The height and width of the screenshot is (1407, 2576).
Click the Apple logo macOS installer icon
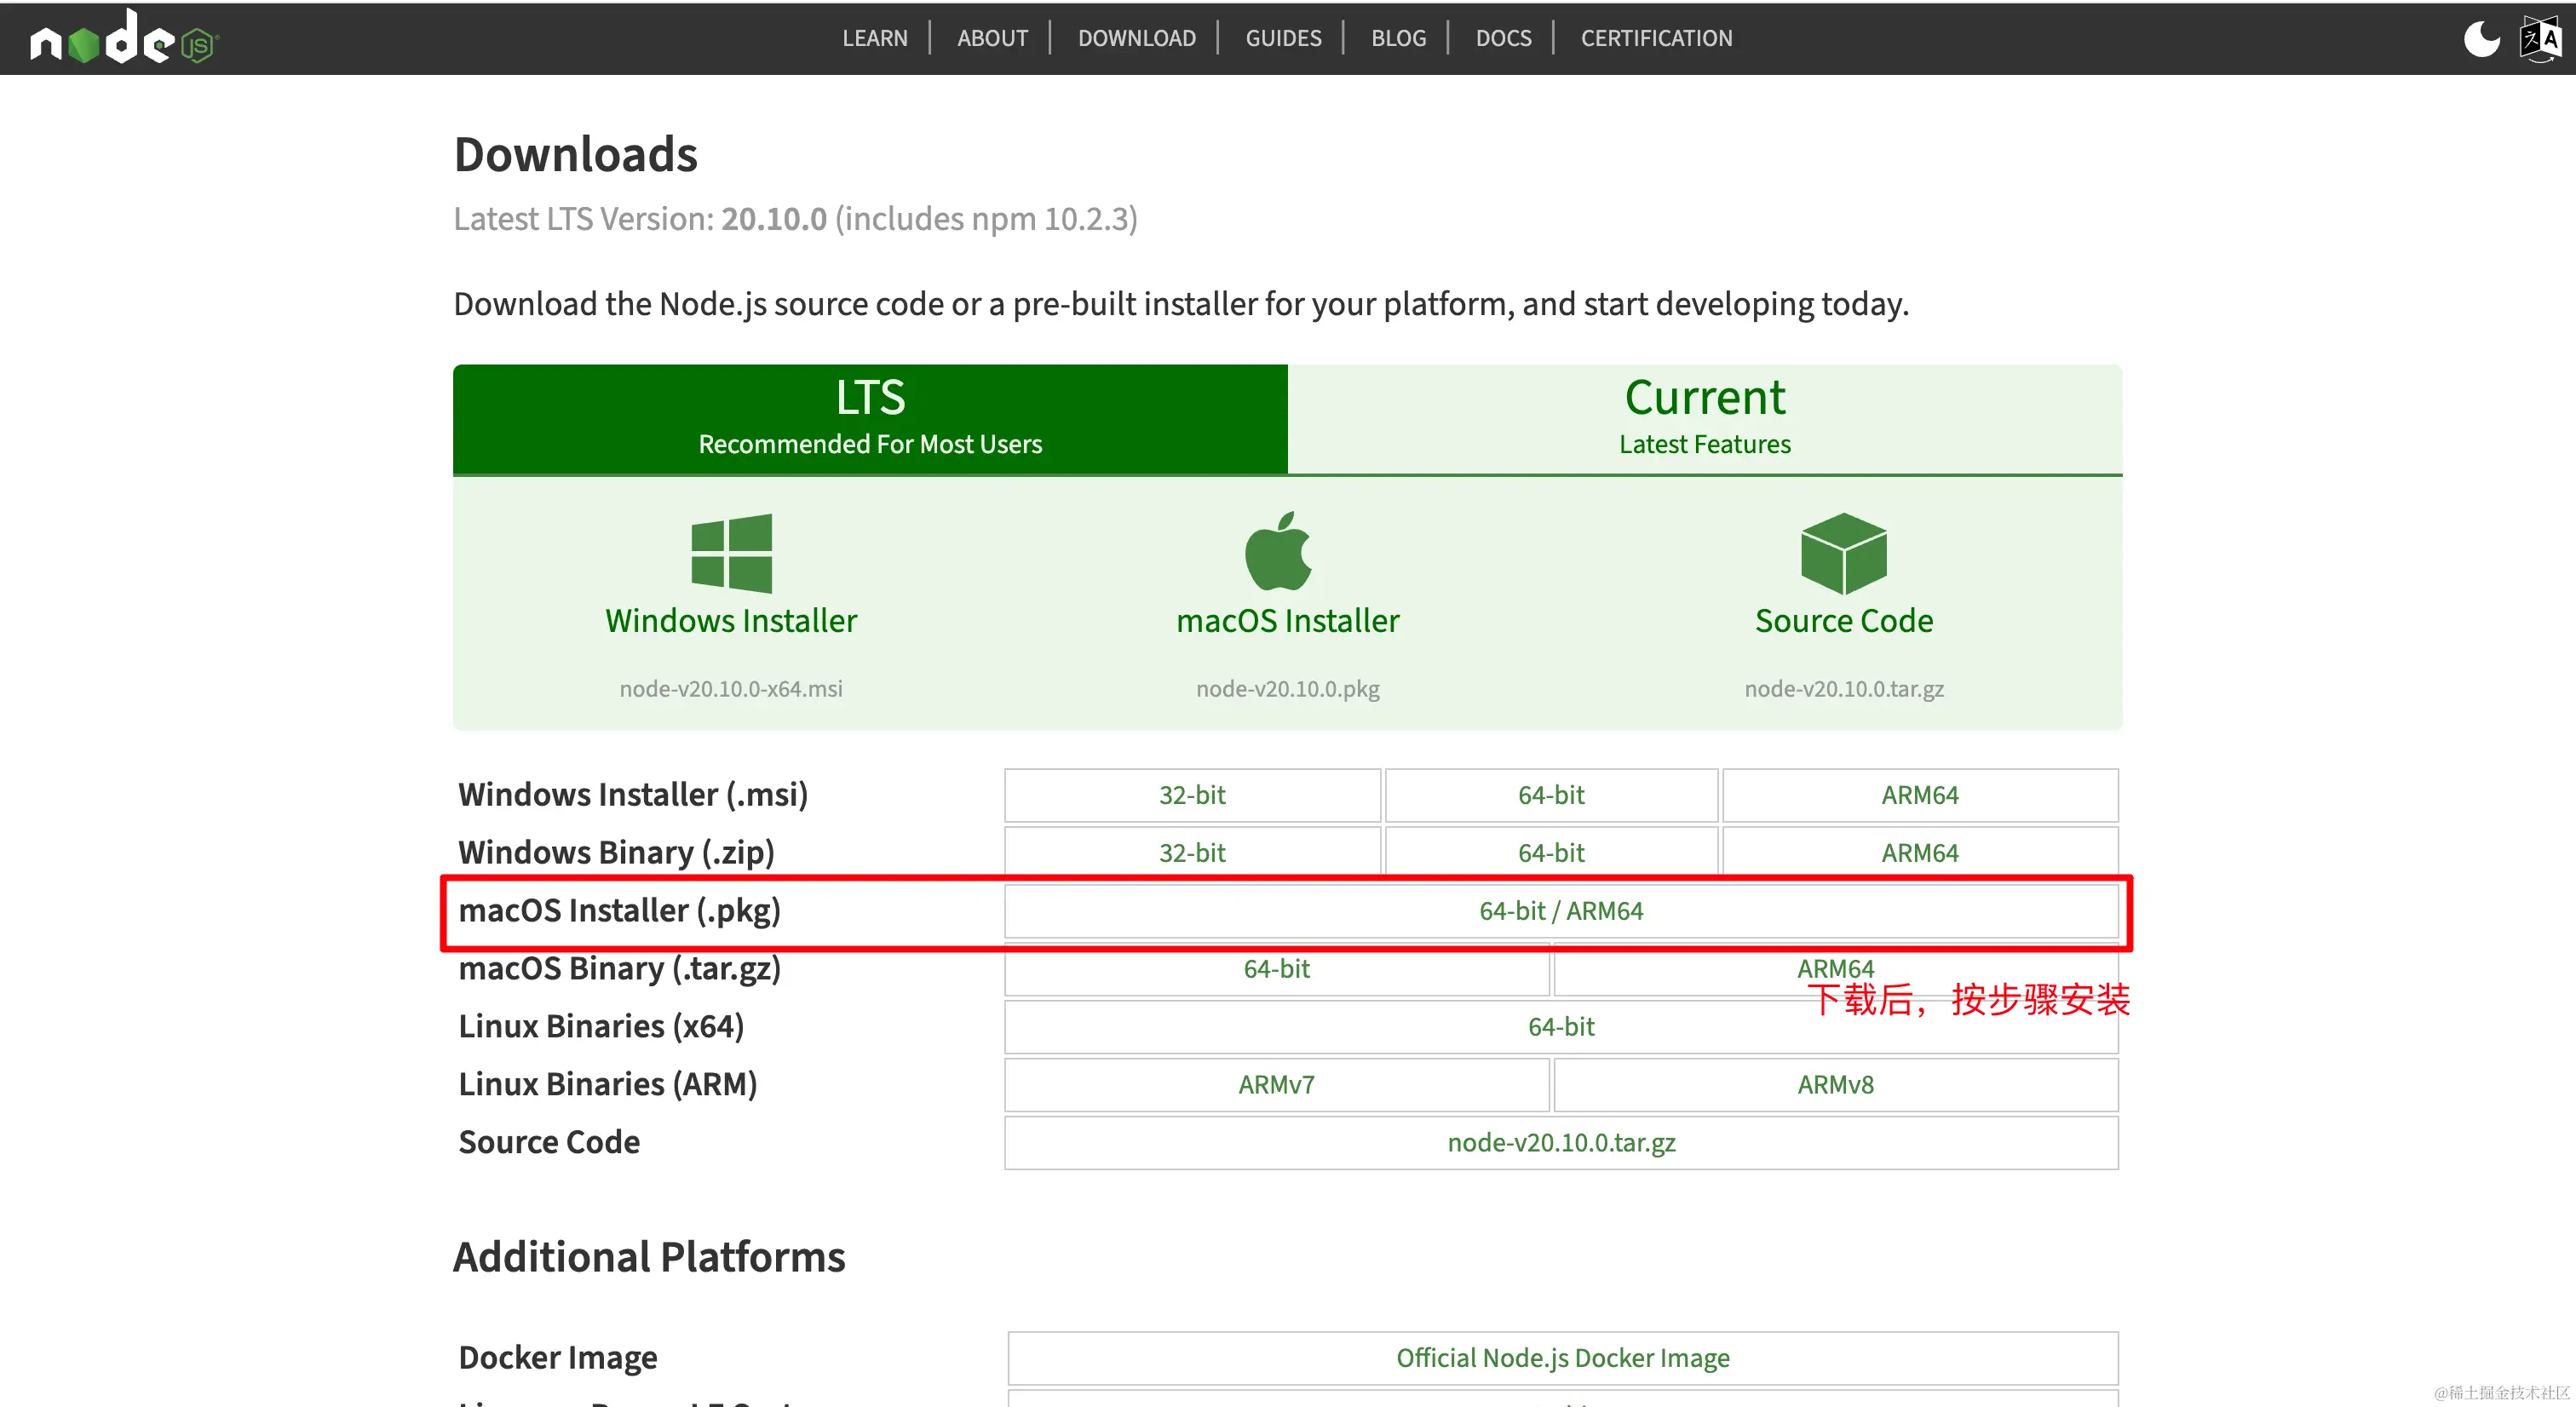1278,551
